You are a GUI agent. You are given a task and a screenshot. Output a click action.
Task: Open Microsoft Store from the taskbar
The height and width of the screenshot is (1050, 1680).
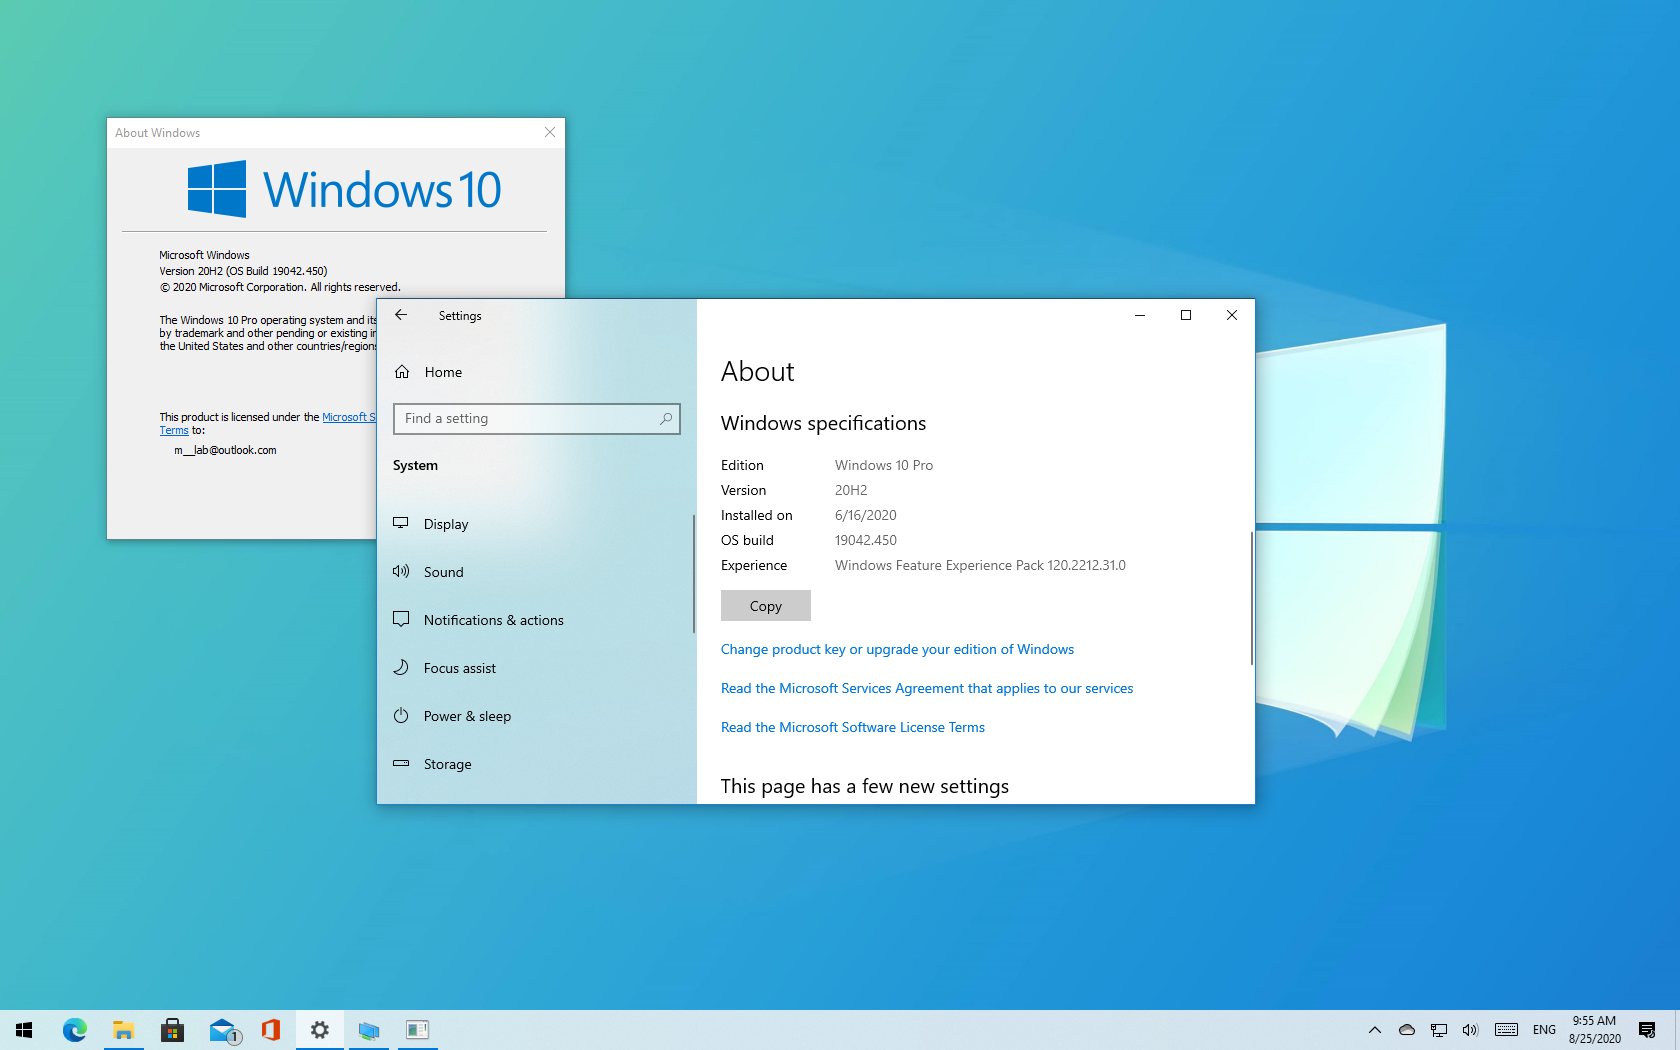click(x=173, y=1030)
